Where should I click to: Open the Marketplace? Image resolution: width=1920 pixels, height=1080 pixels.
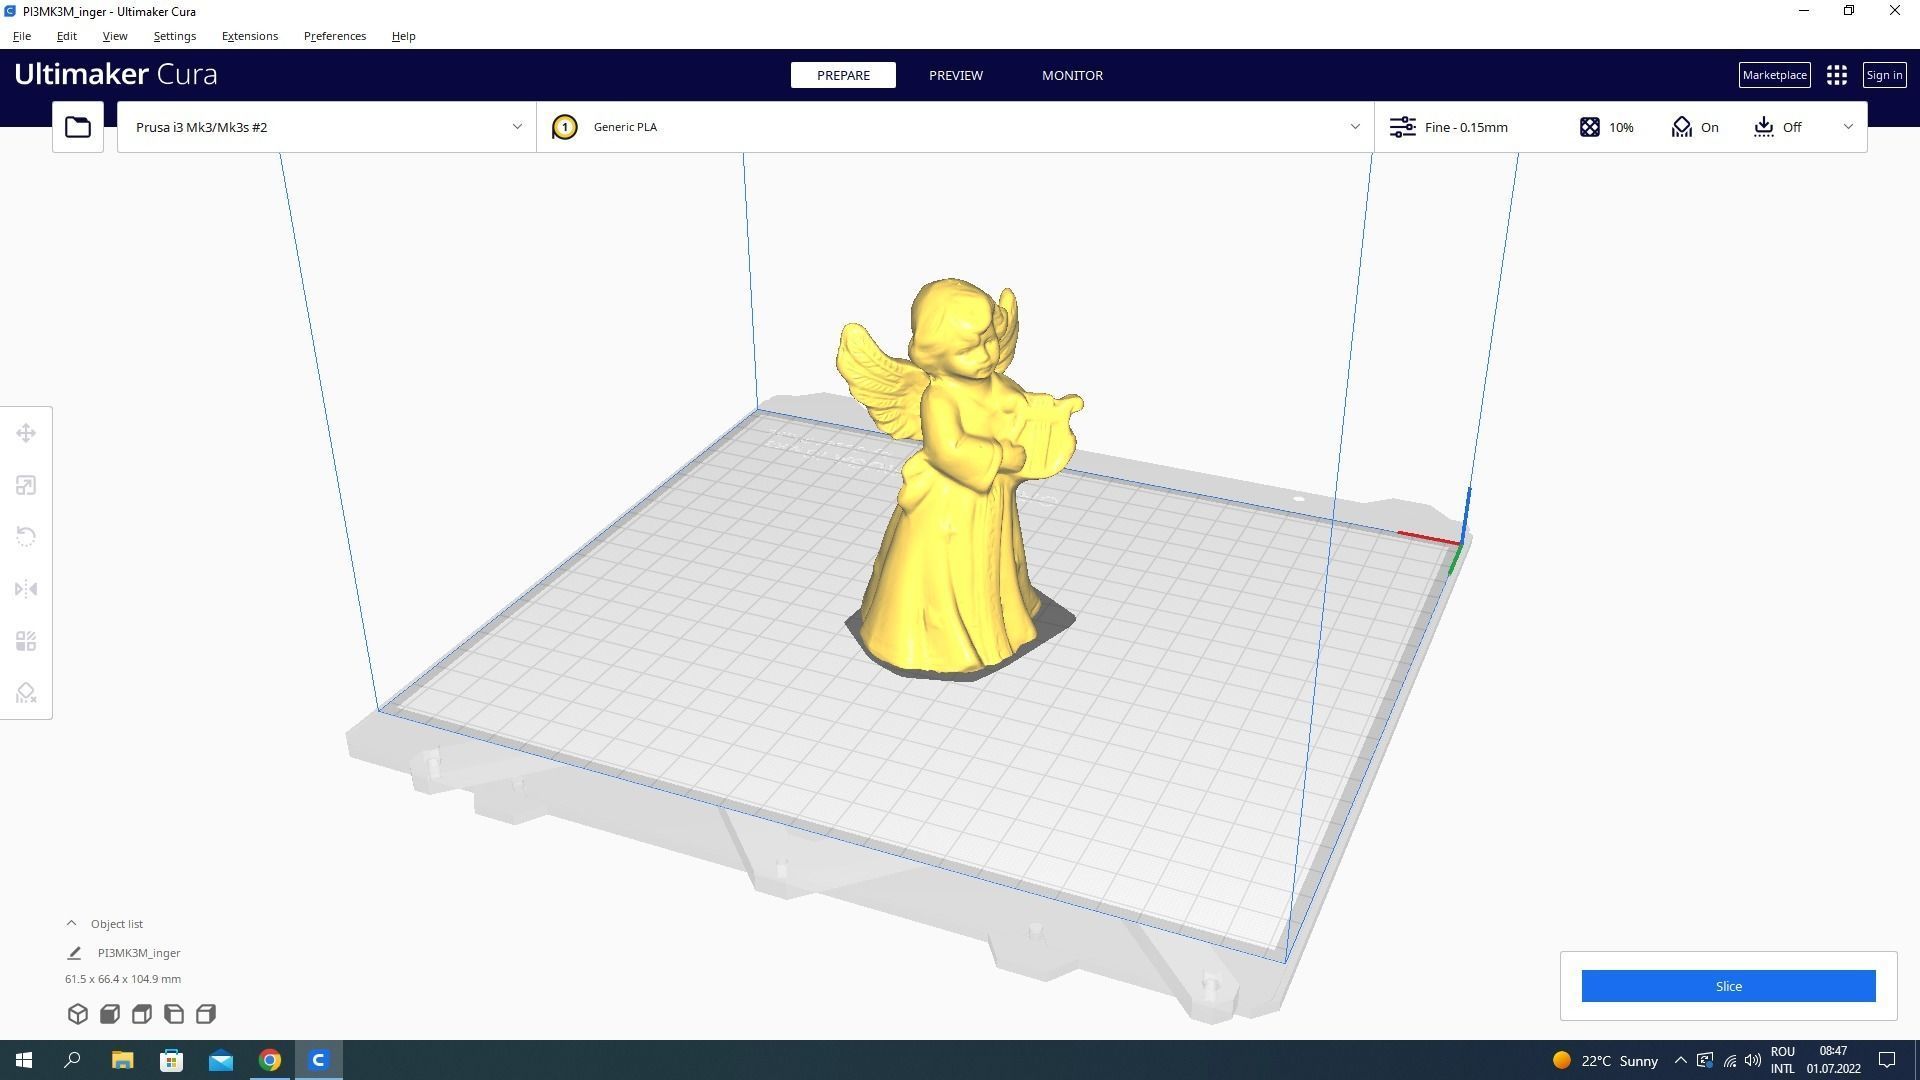(1774, 75)
